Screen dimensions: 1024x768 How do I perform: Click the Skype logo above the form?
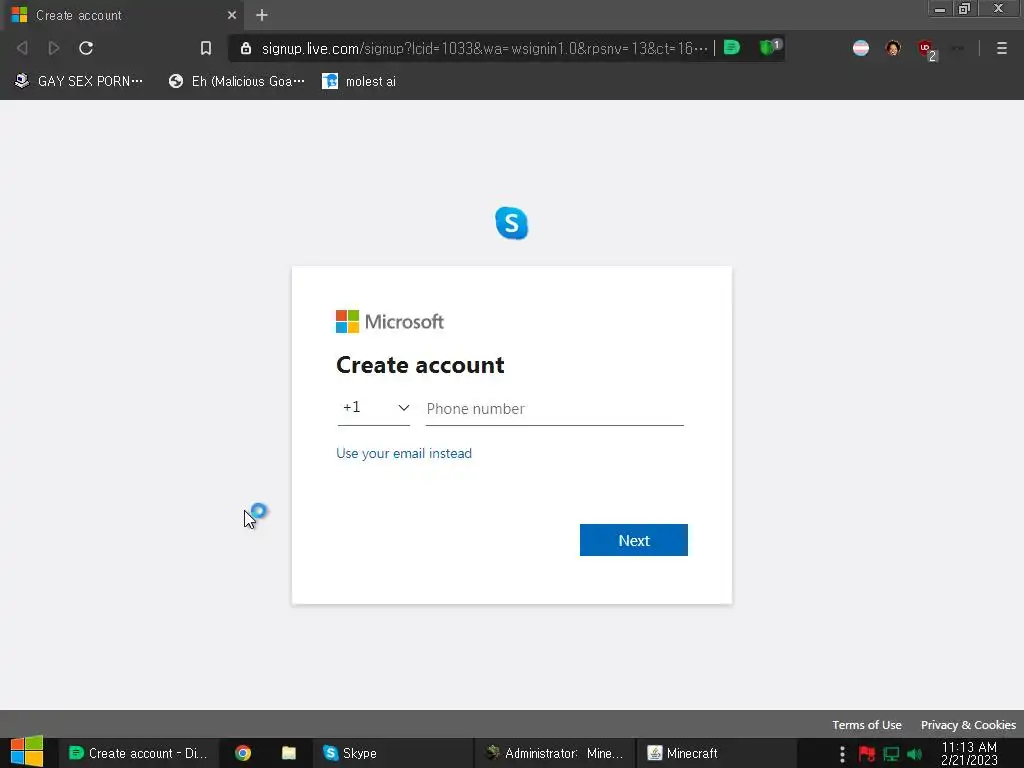(x=511, y=223)
